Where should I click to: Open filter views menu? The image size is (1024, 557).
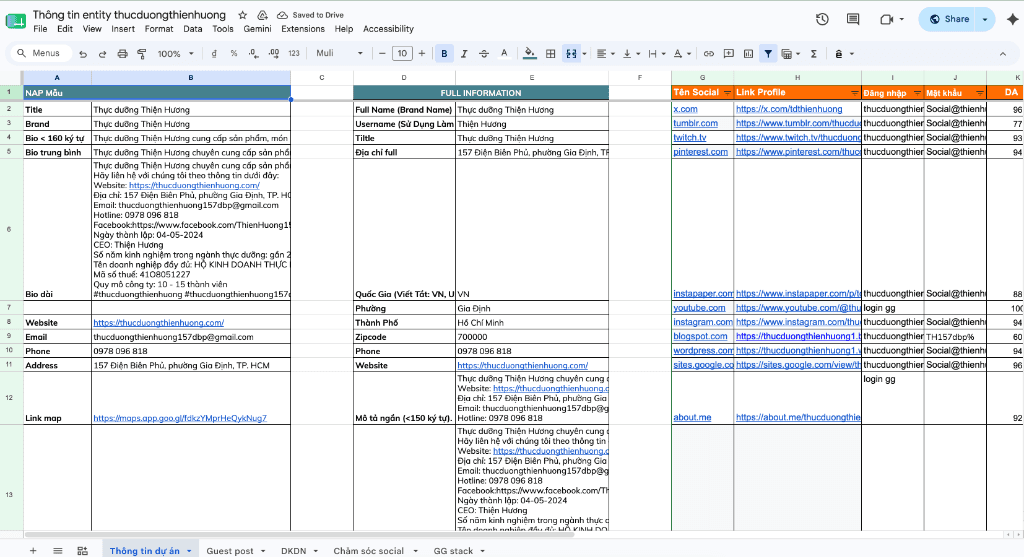tap(790, 54)
